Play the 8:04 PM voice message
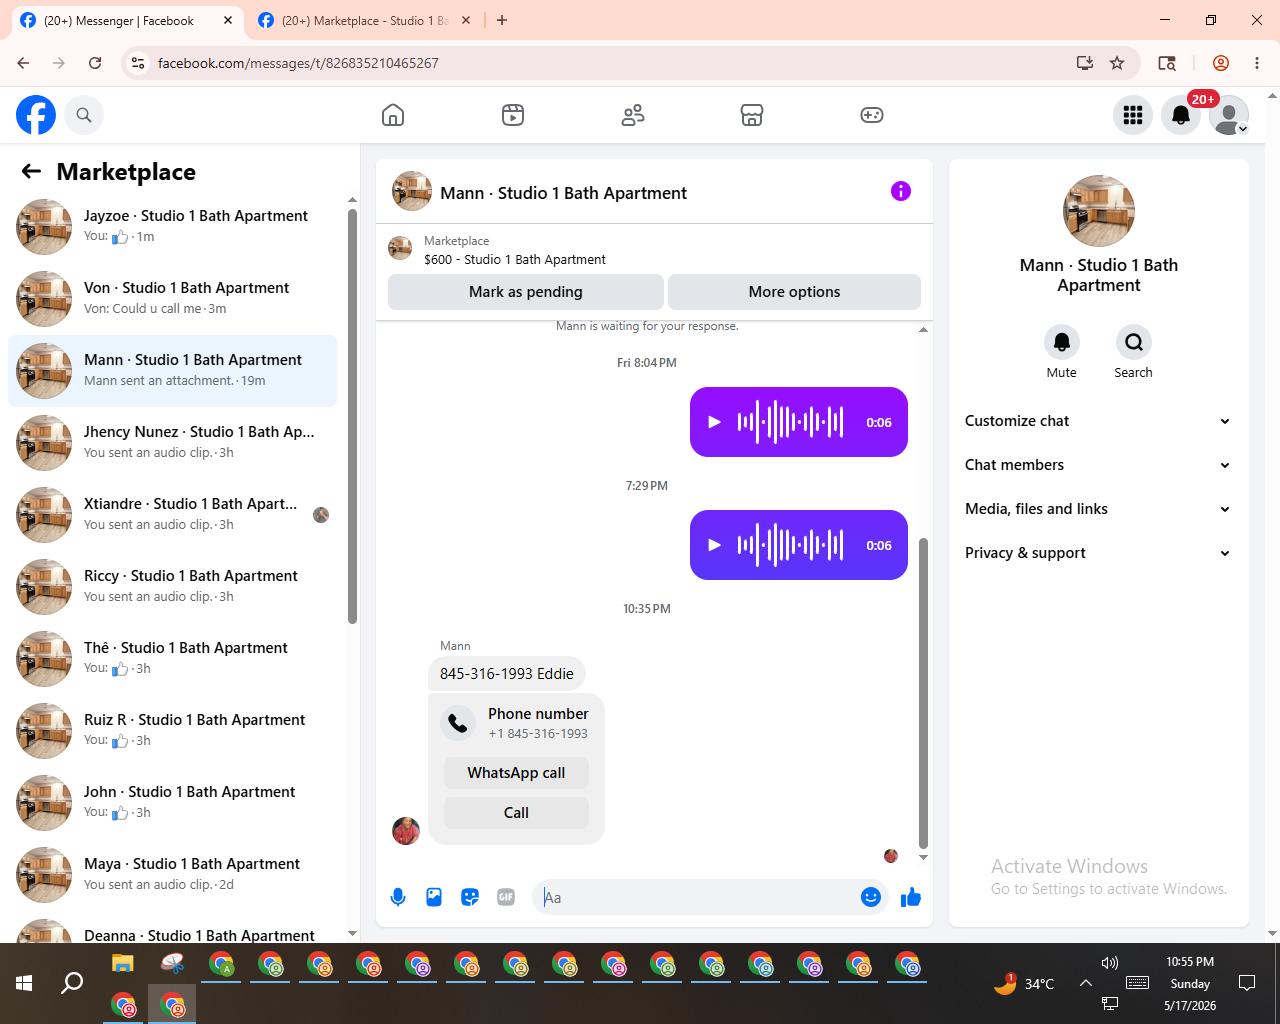Image resolution: width=1280 pixels, height=1024 pixels. (x=714, y=422)
